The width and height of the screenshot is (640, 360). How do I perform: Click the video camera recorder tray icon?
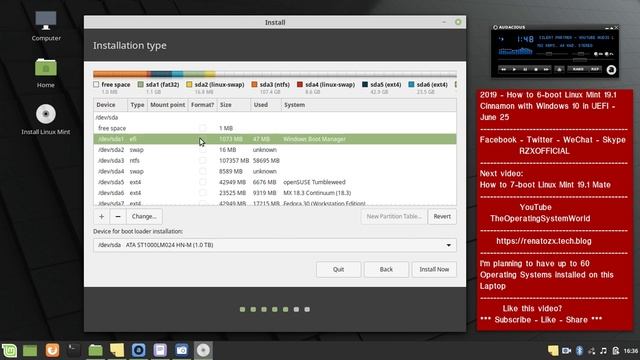pyautogui.click(x=567, y=351)
